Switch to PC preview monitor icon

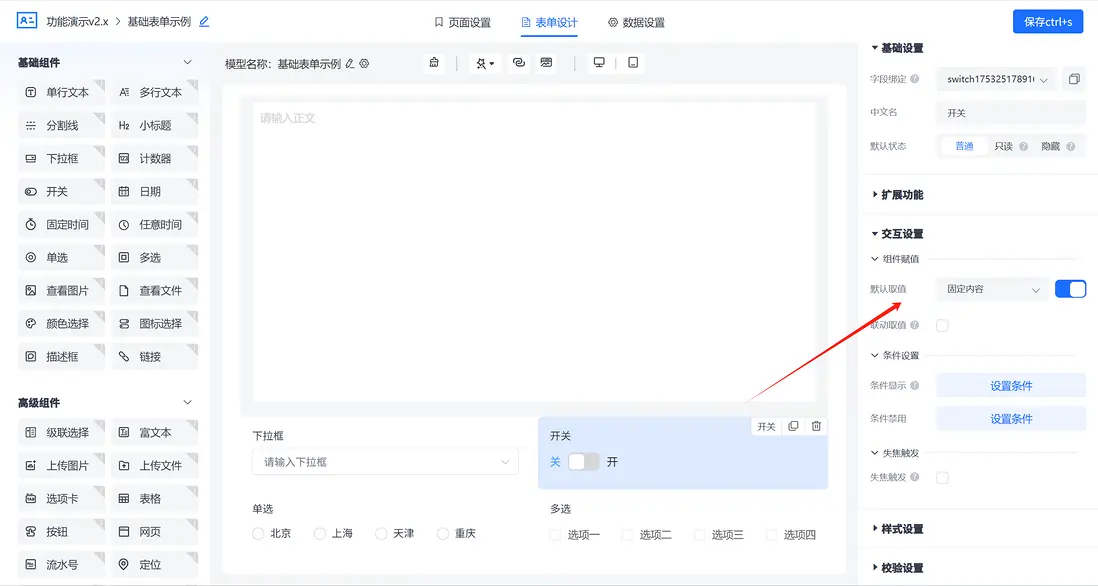tap(599, 61)
